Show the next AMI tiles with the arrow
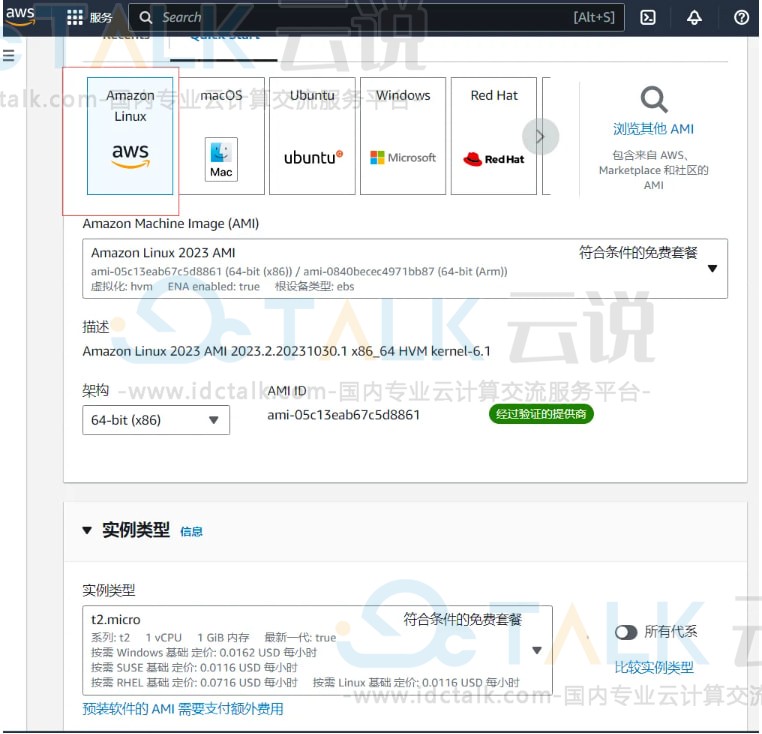The height and width of the screenshot is (734, 762). click(x=540, y=137)
